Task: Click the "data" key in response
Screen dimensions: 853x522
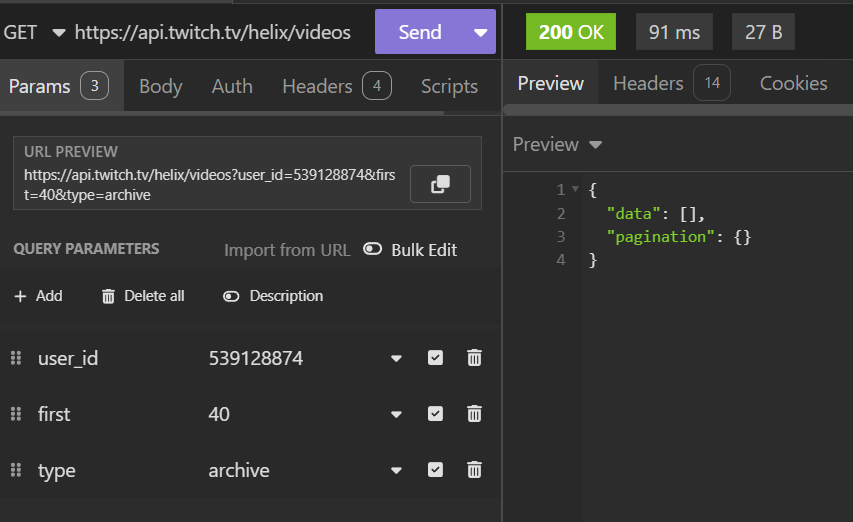Action: 633,213
